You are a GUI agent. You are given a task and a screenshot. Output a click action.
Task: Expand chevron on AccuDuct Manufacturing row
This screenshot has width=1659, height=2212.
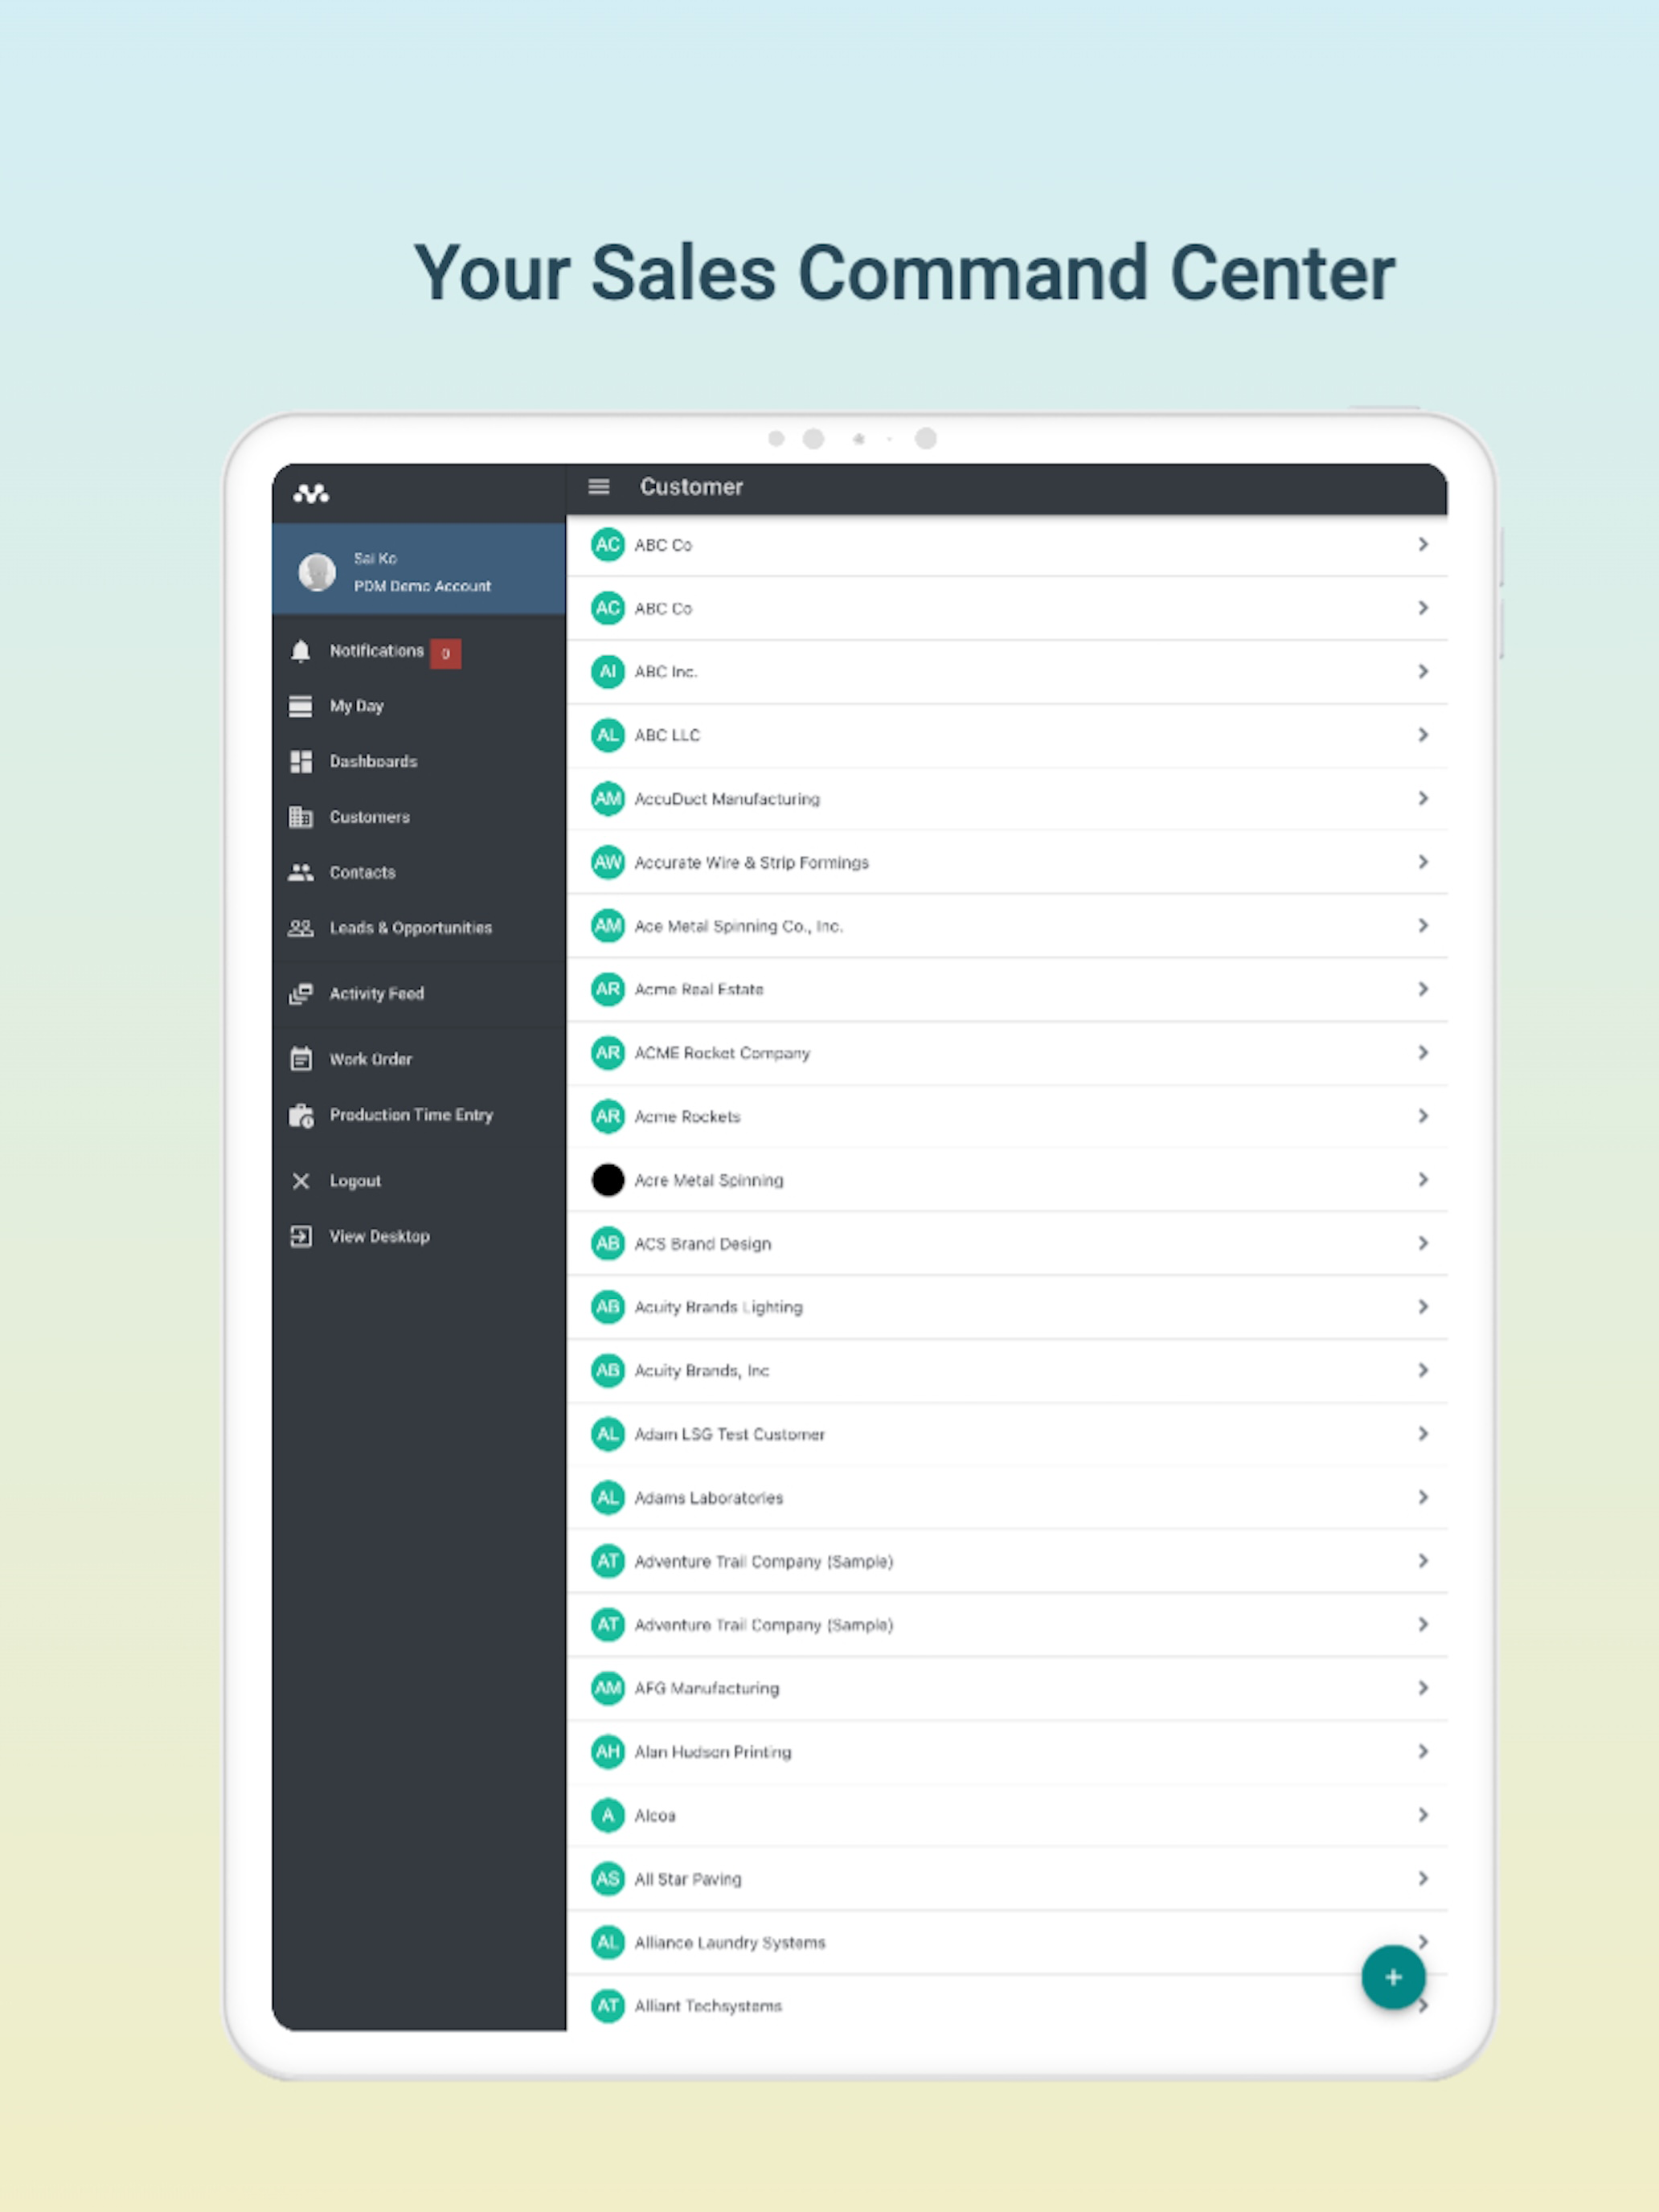(1422, 798)
